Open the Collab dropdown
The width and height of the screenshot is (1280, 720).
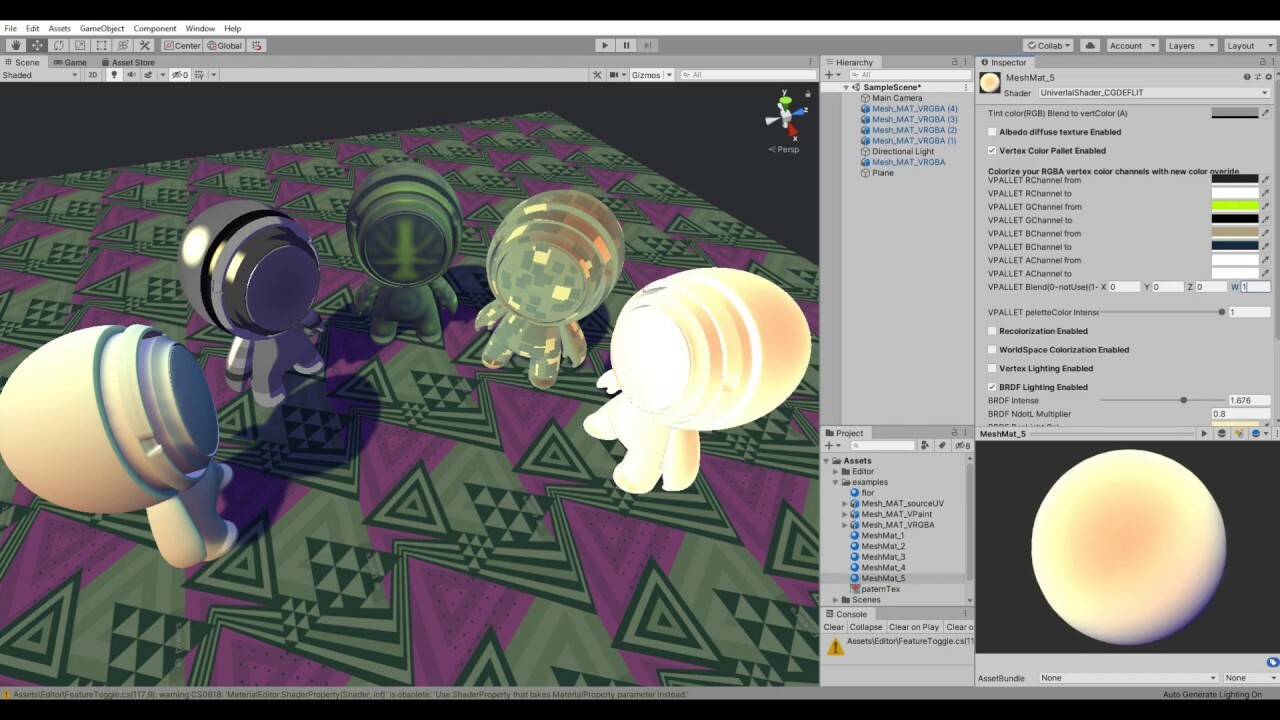tap(1049, 45)
